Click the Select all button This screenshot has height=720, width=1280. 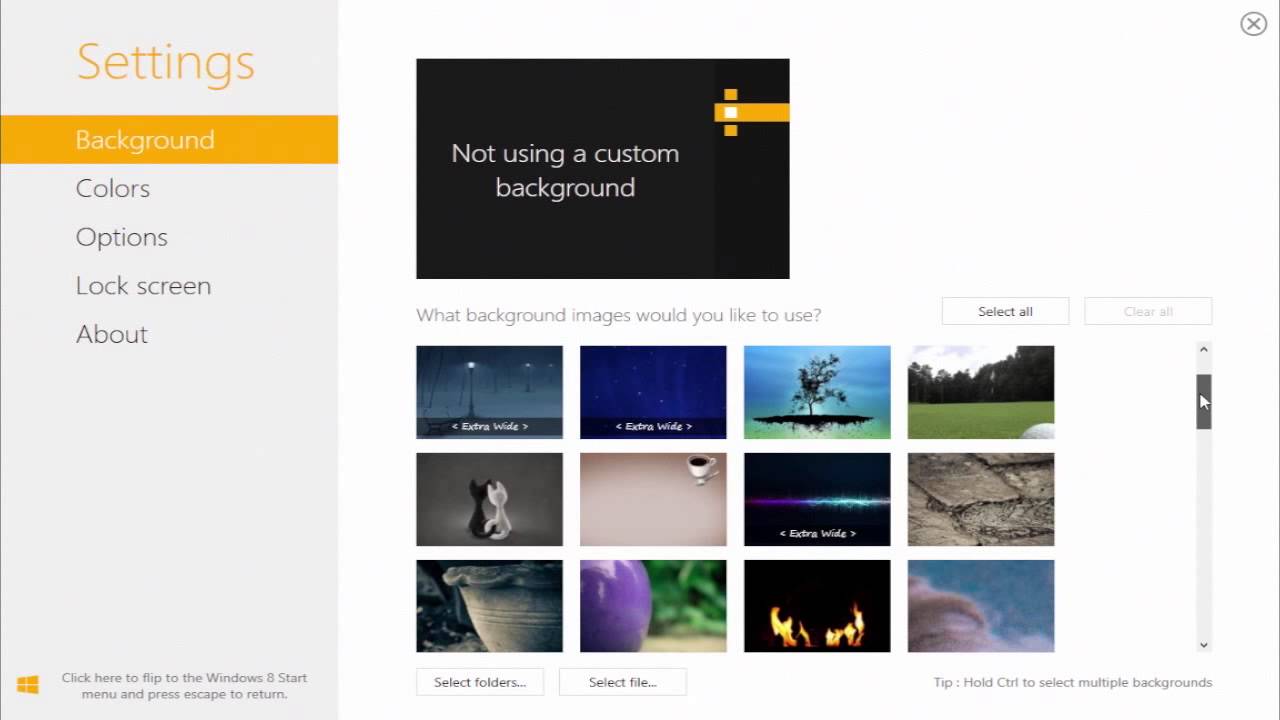(x=1005, y=311)
